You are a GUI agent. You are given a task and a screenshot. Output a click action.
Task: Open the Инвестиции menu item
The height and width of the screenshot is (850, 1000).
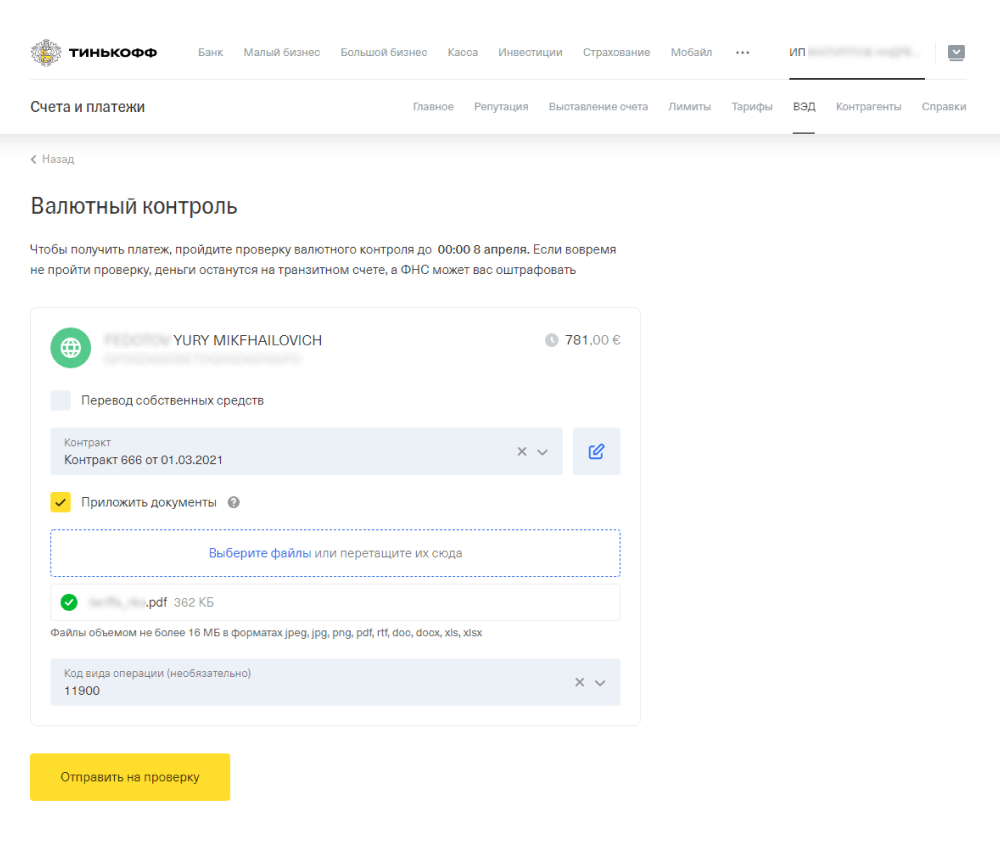[530, 52]
